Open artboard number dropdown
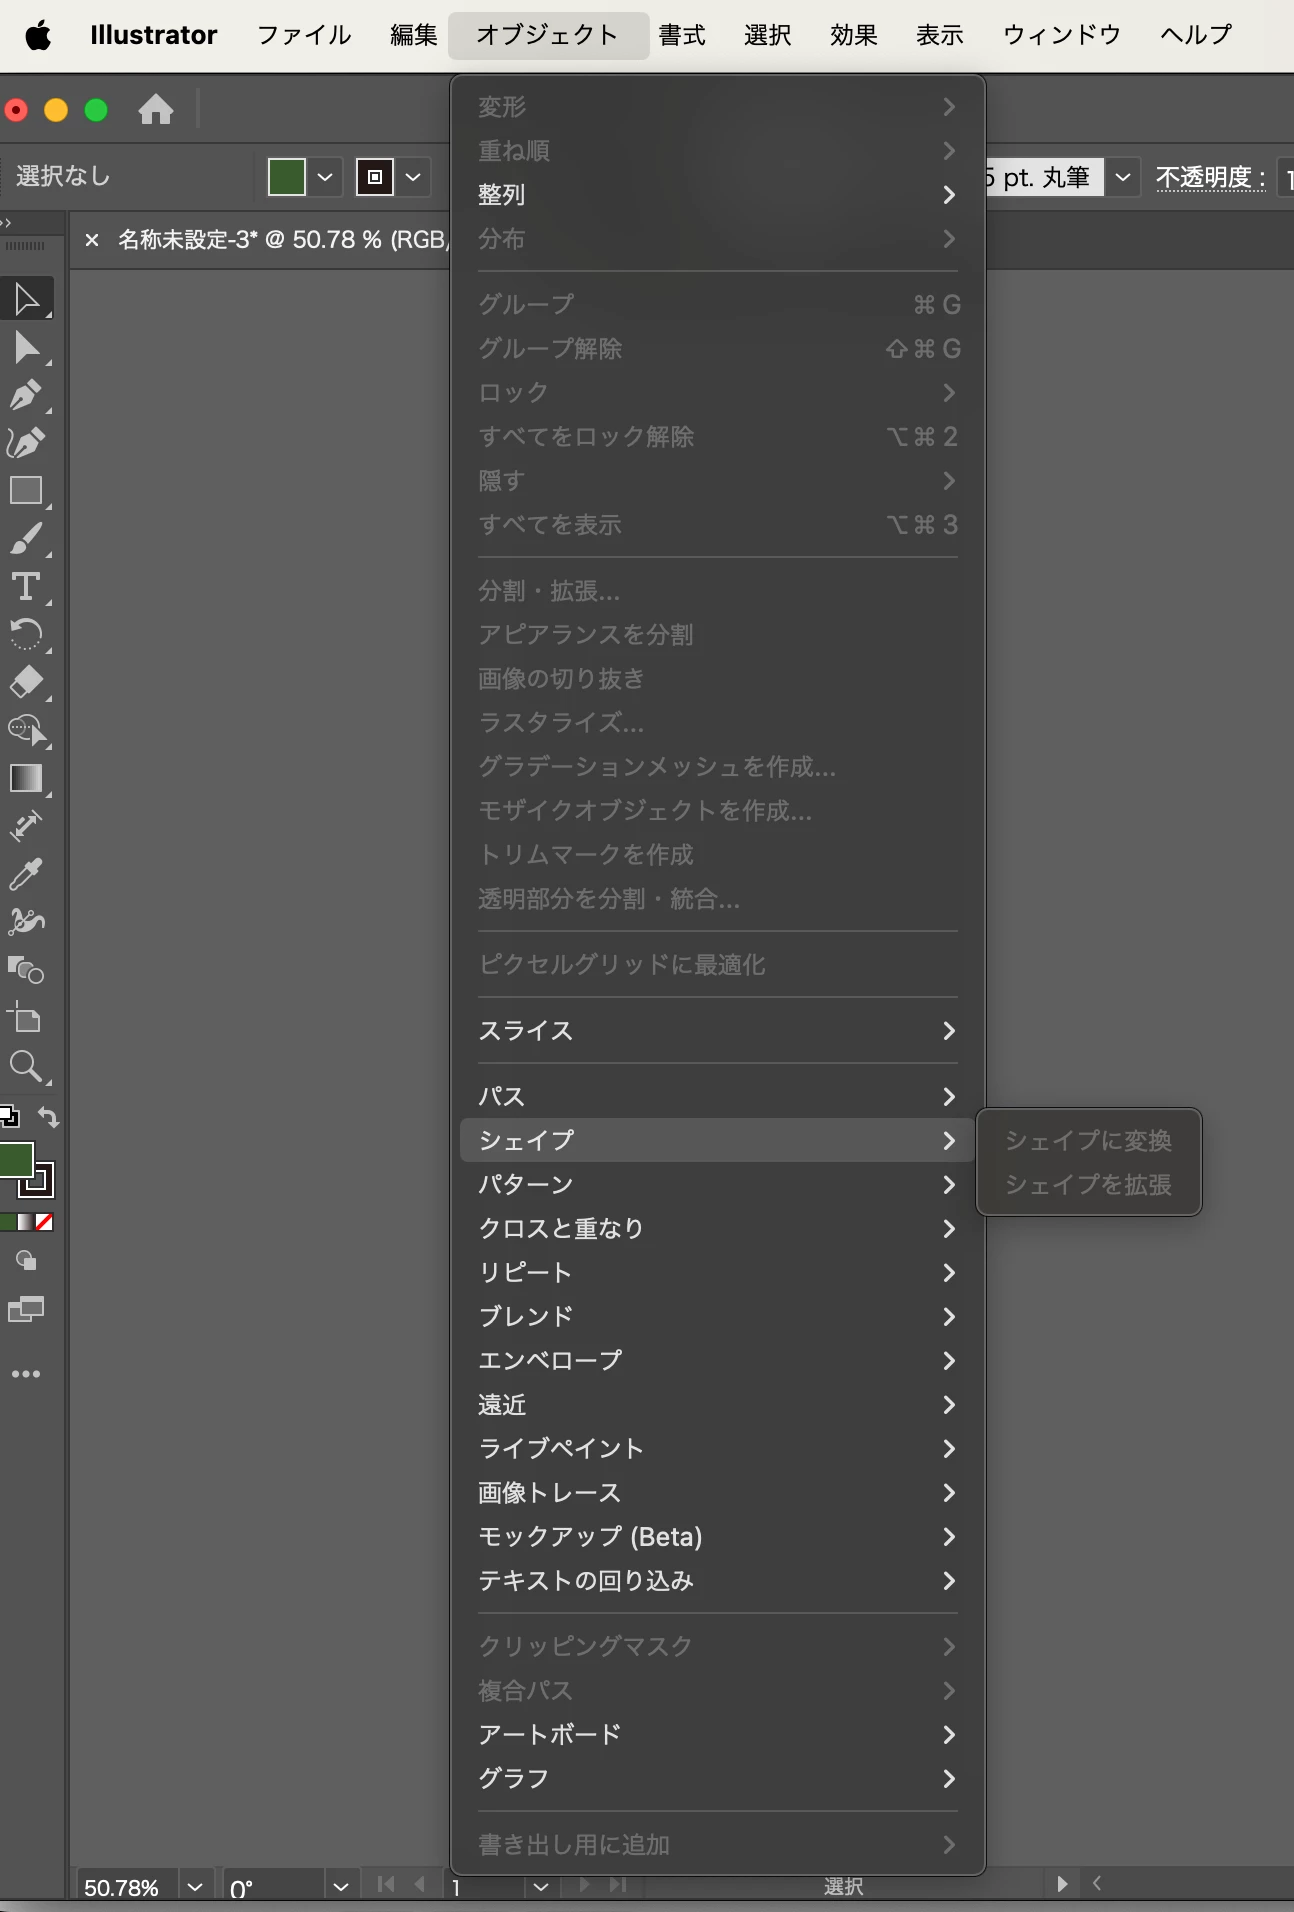 541,1887
